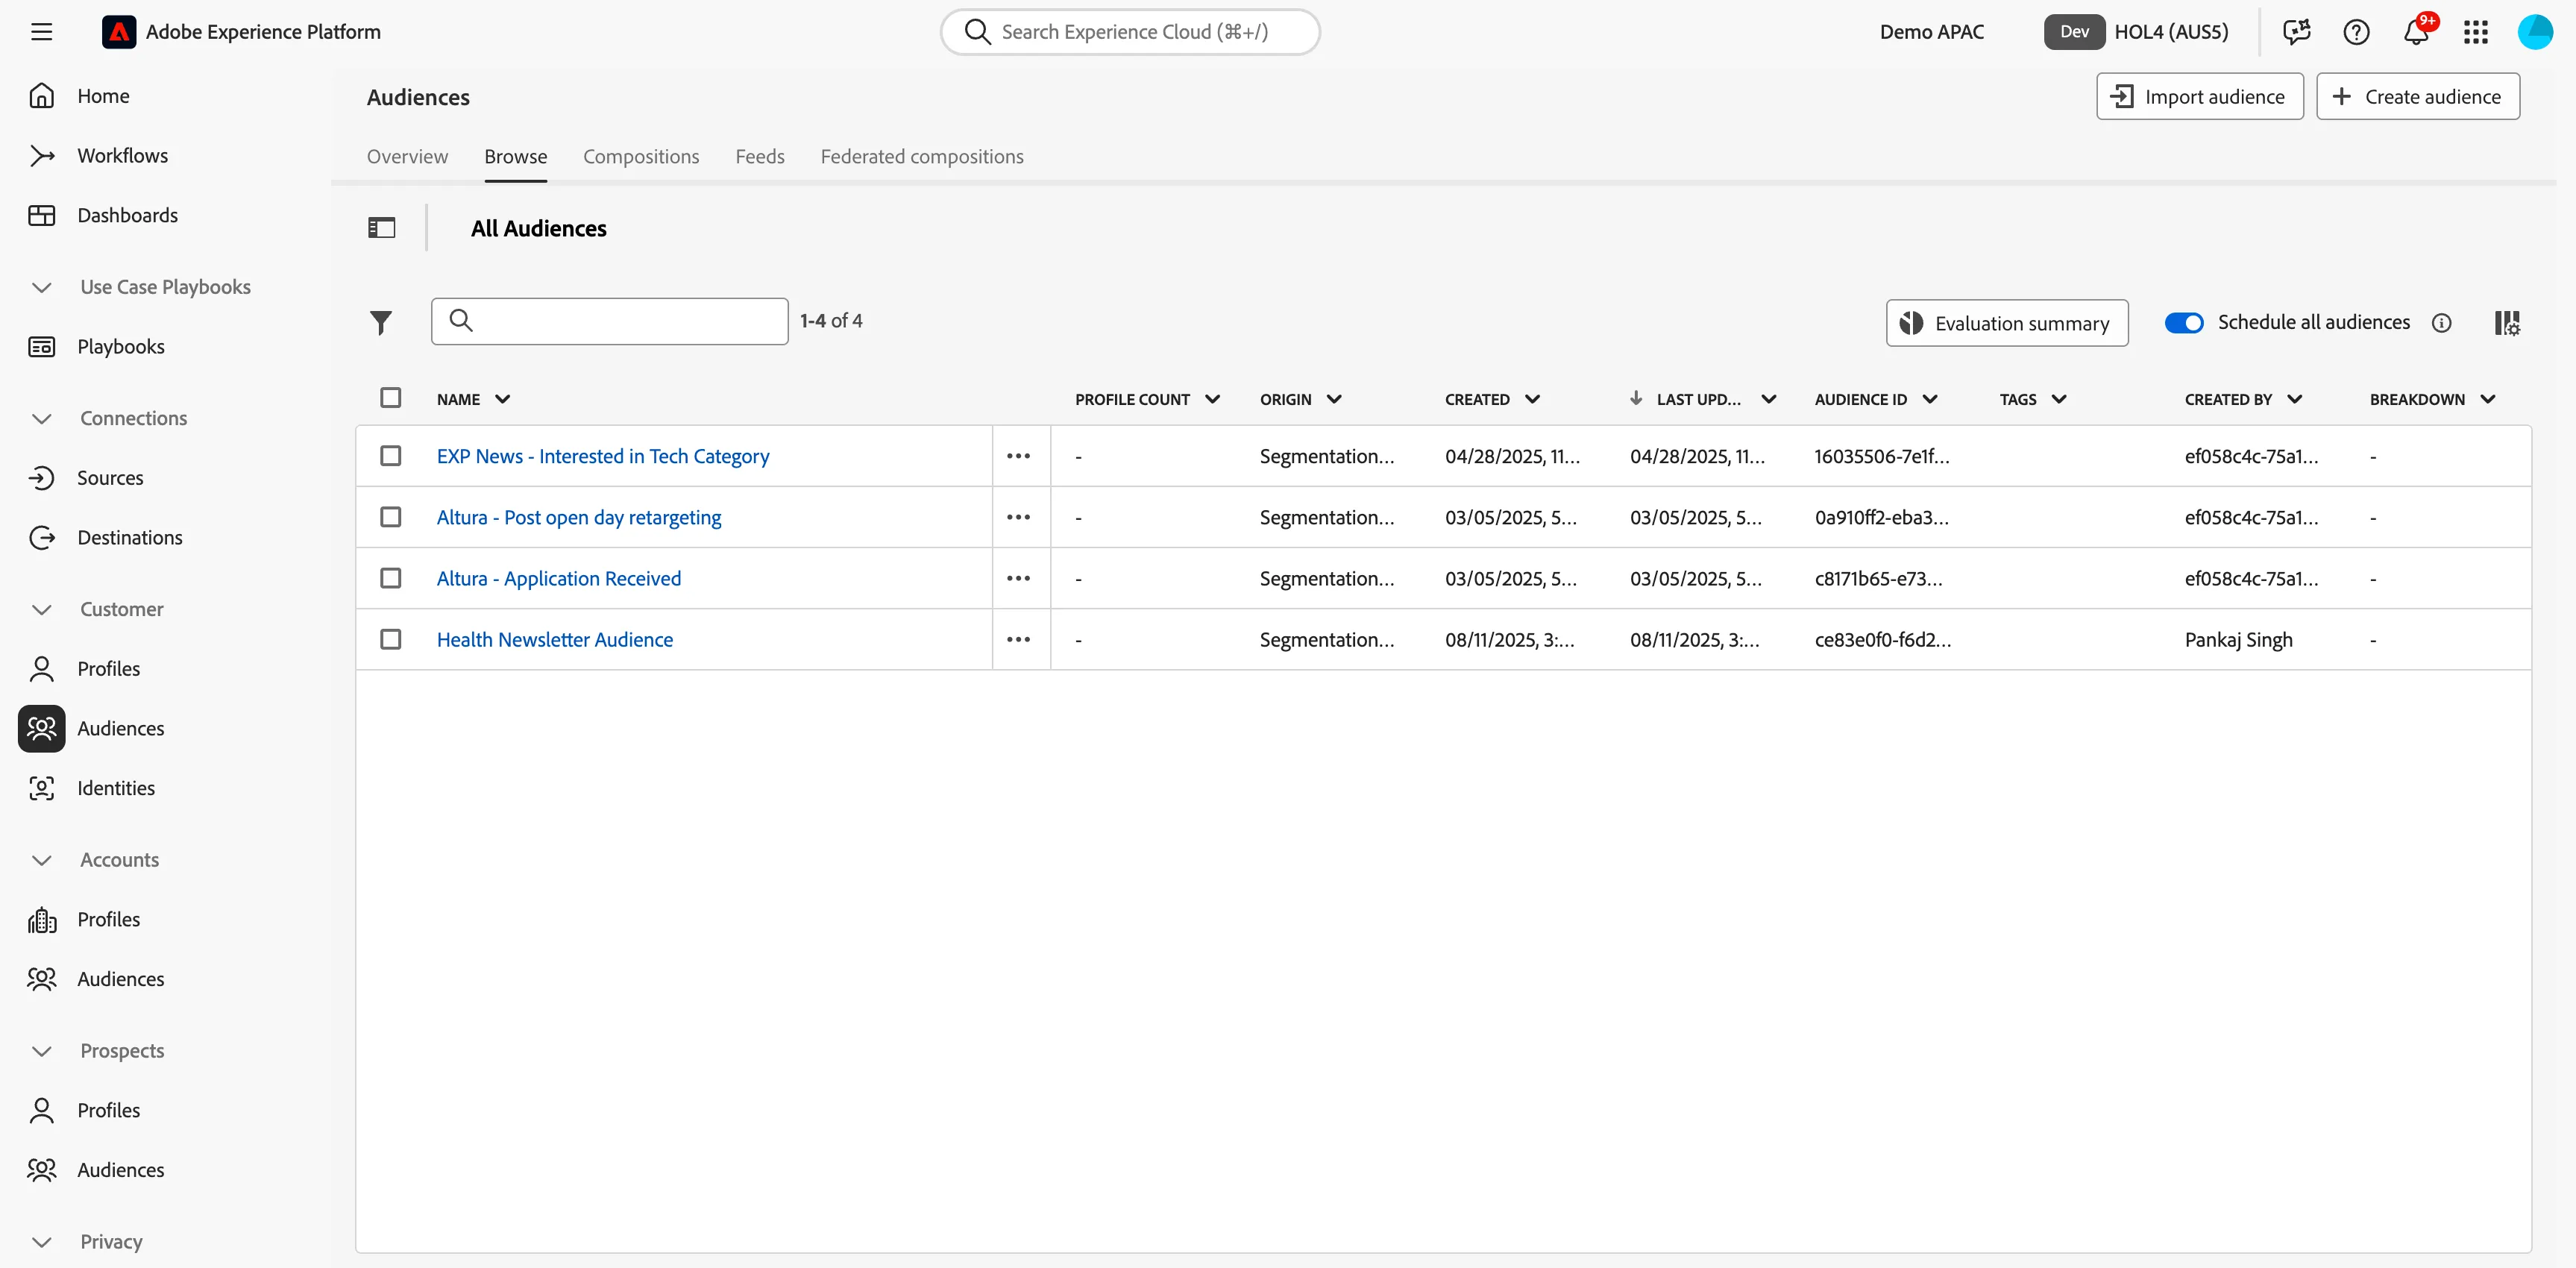This screenshot has width=2576, height=1268.
Task: Open the notifications bell
Action: [2416, 32]
